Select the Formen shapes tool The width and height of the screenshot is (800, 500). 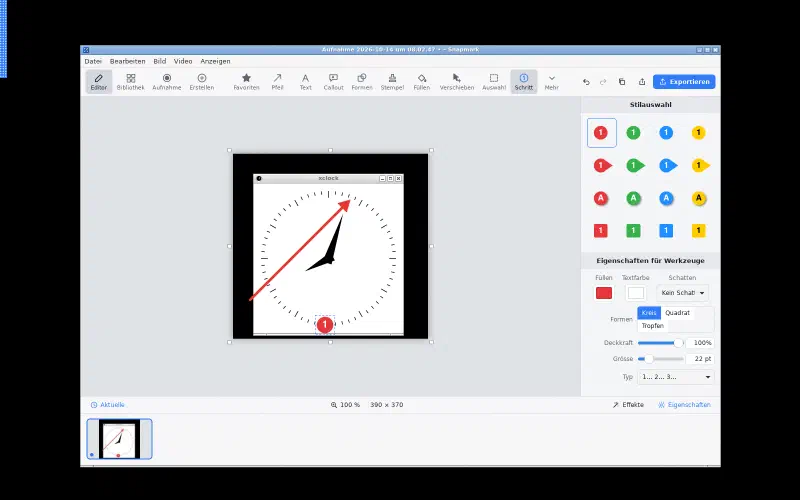(x=362, y=82)
